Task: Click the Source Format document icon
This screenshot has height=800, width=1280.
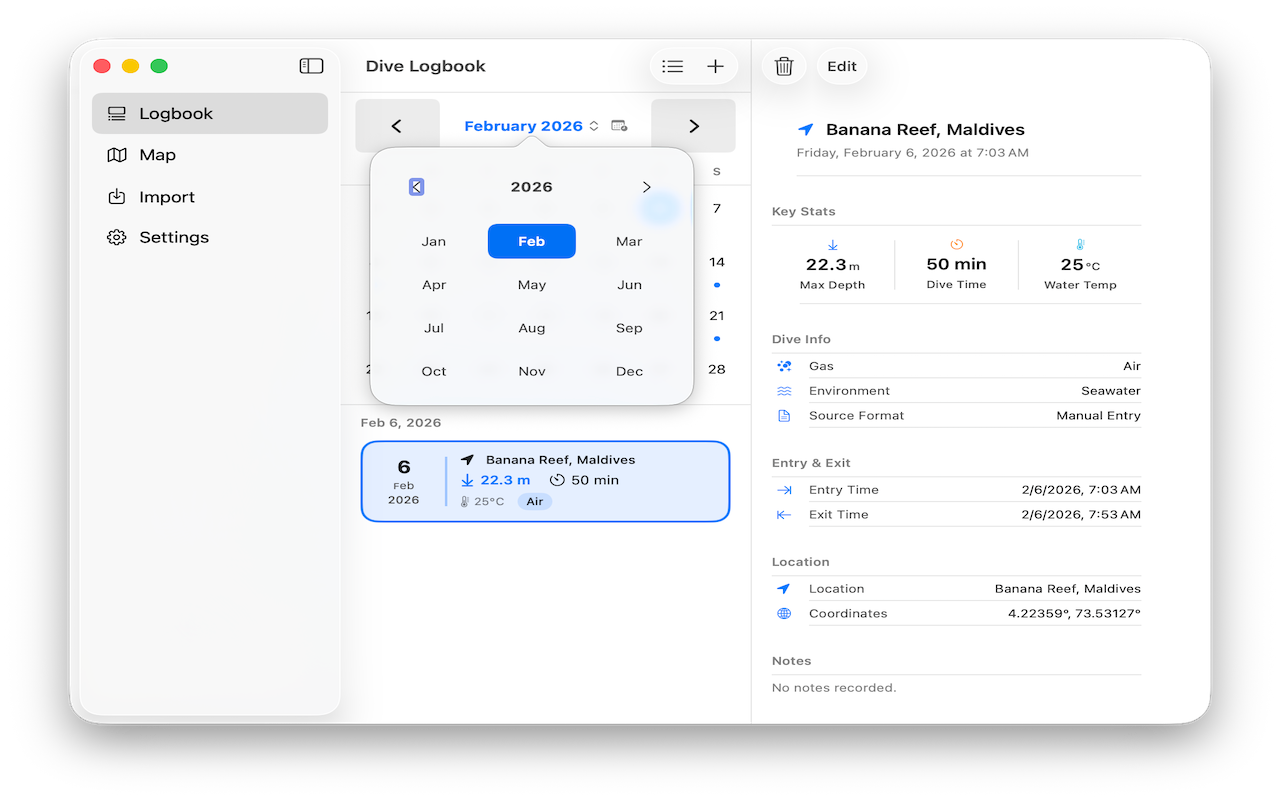Action: point(784,416)
